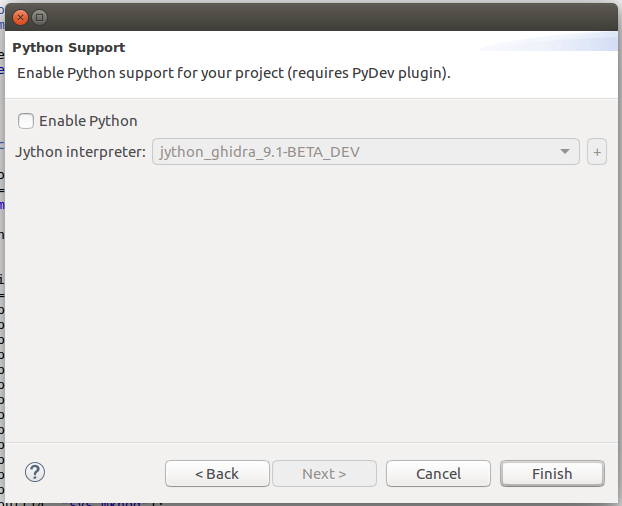
Task: Click the Jython interpreter label
Action: tap(81, 152)
